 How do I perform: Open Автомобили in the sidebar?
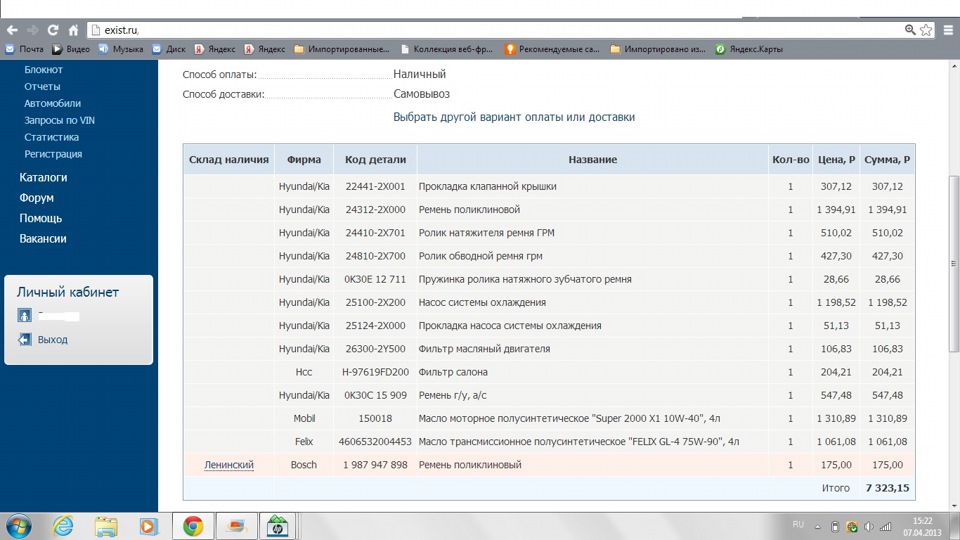(53, 103)
